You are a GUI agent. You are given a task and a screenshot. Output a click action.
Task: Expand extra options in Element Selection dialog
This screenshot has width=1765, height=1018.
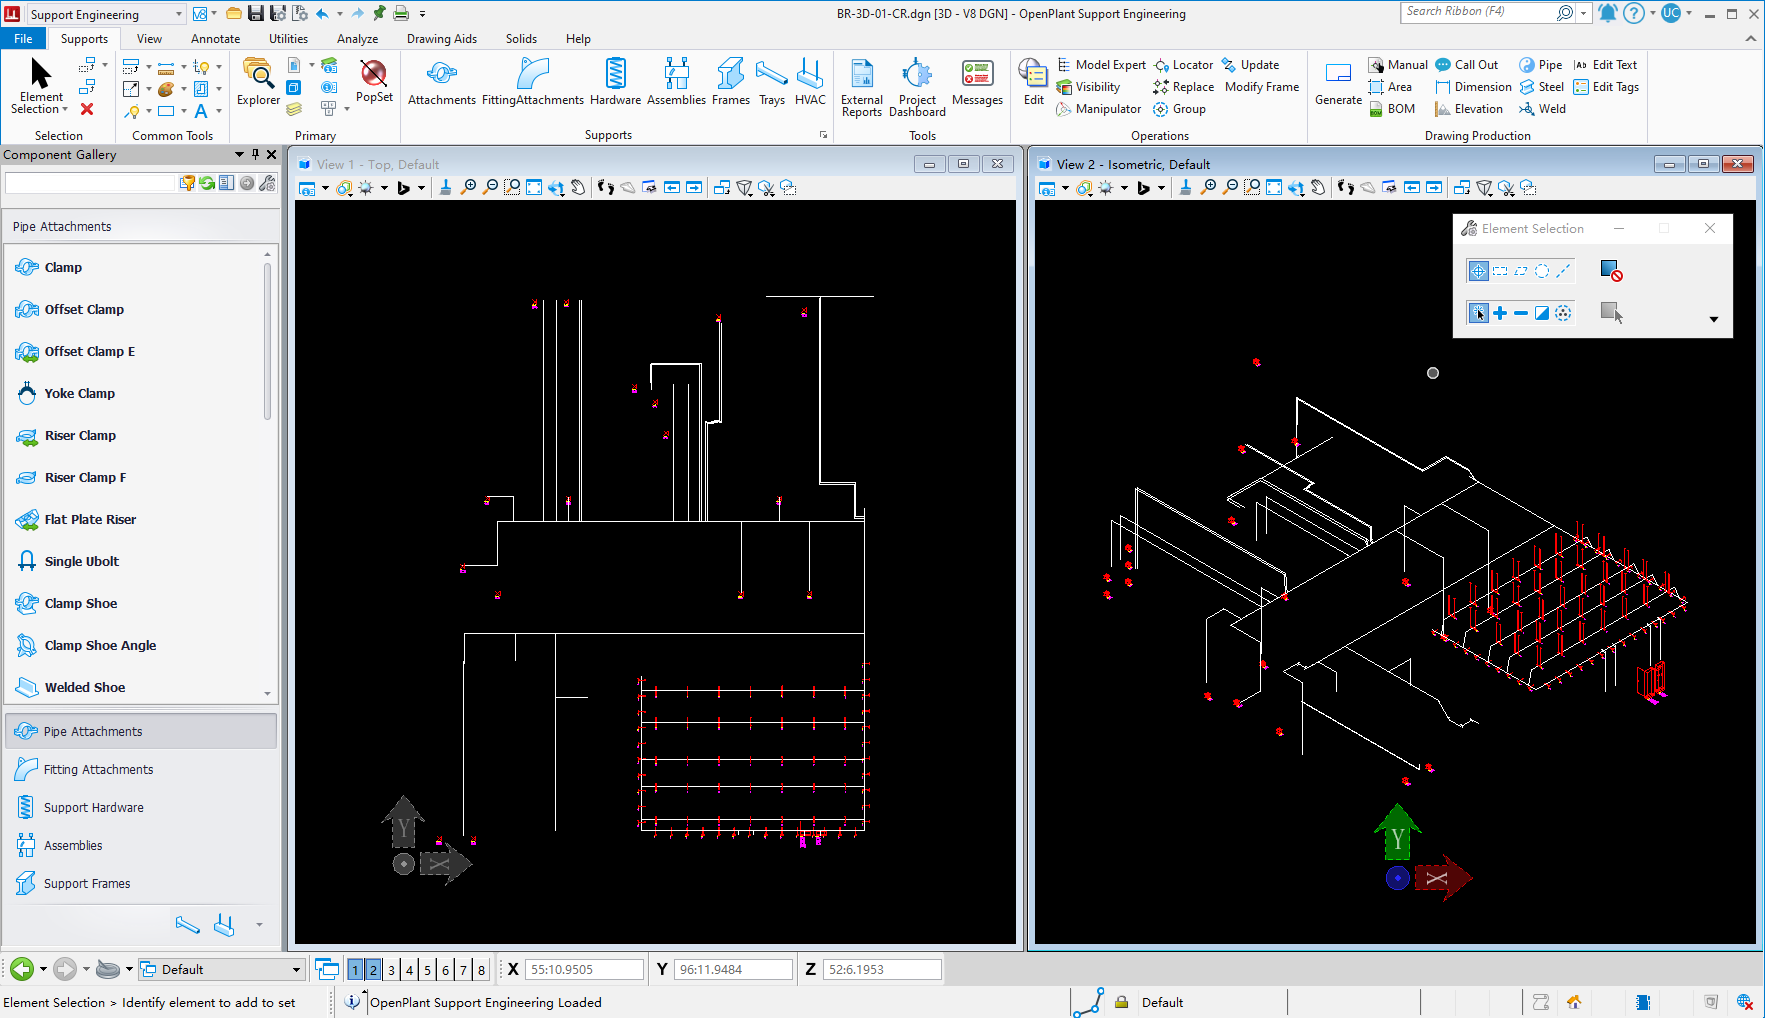(1714, 319)
